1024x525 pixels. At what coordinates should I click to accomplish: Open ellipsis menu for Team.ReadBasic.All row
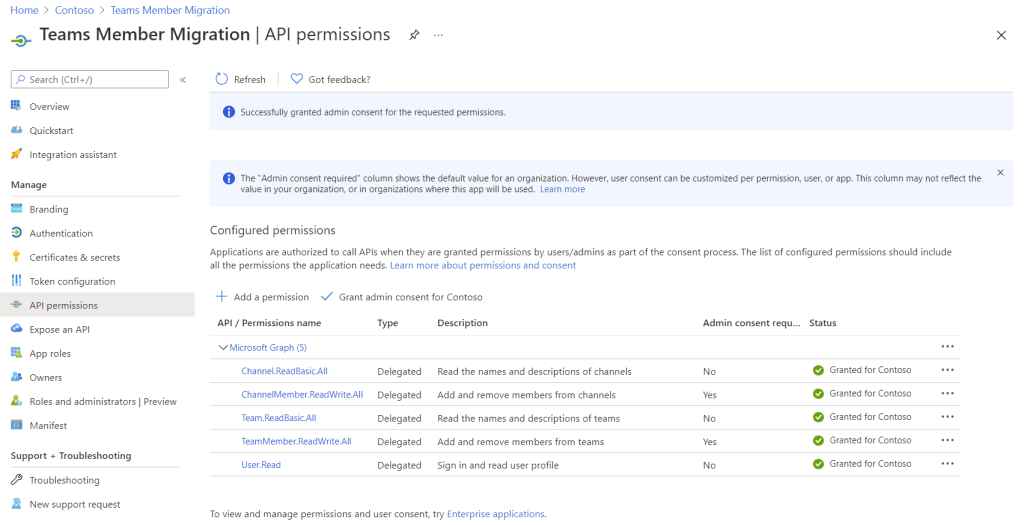pyautogui.click(x=947, y=417)
